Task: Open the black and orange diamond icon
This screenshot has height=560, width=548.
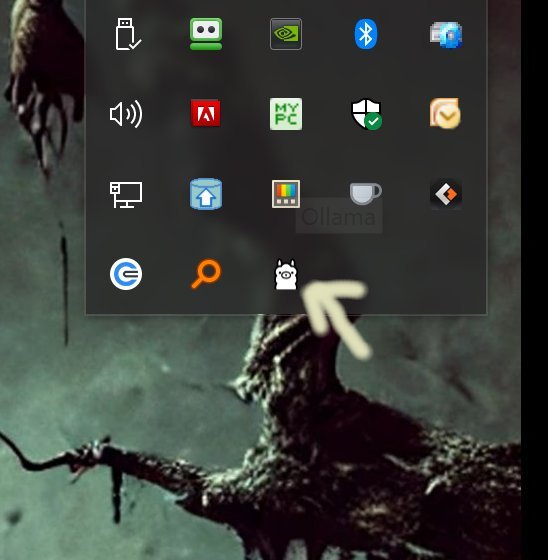Action: (446, 194)
